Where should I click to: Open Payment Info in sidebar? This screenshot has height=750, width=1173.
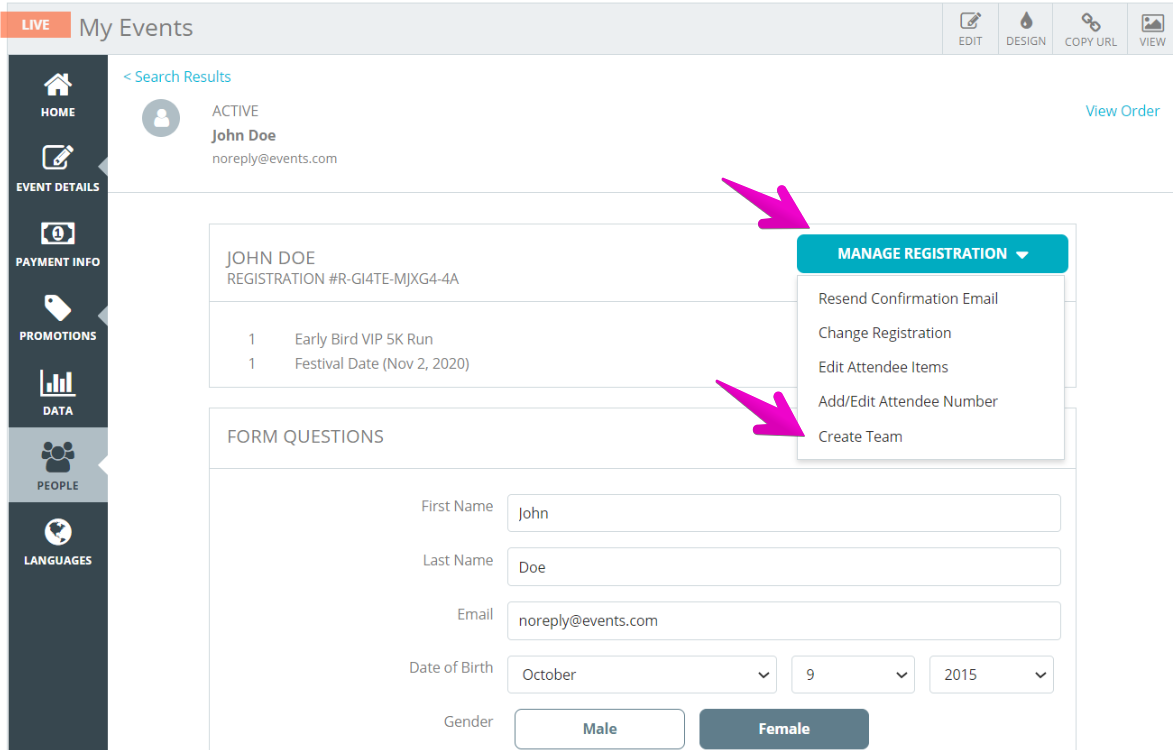point(58,244)
